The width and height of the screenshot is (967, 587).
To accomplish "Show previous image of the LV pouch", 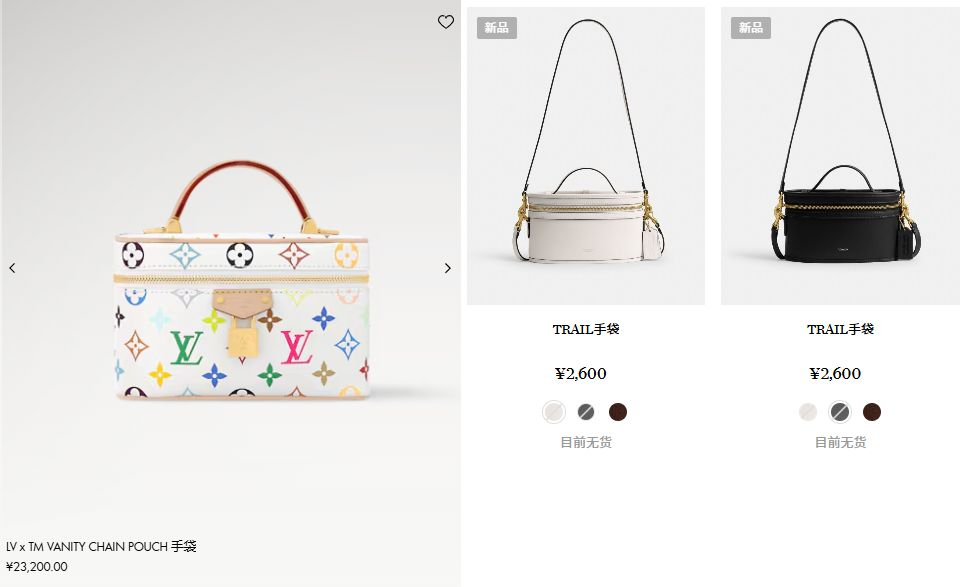I will pyautogui.click(x=13, y=268).
